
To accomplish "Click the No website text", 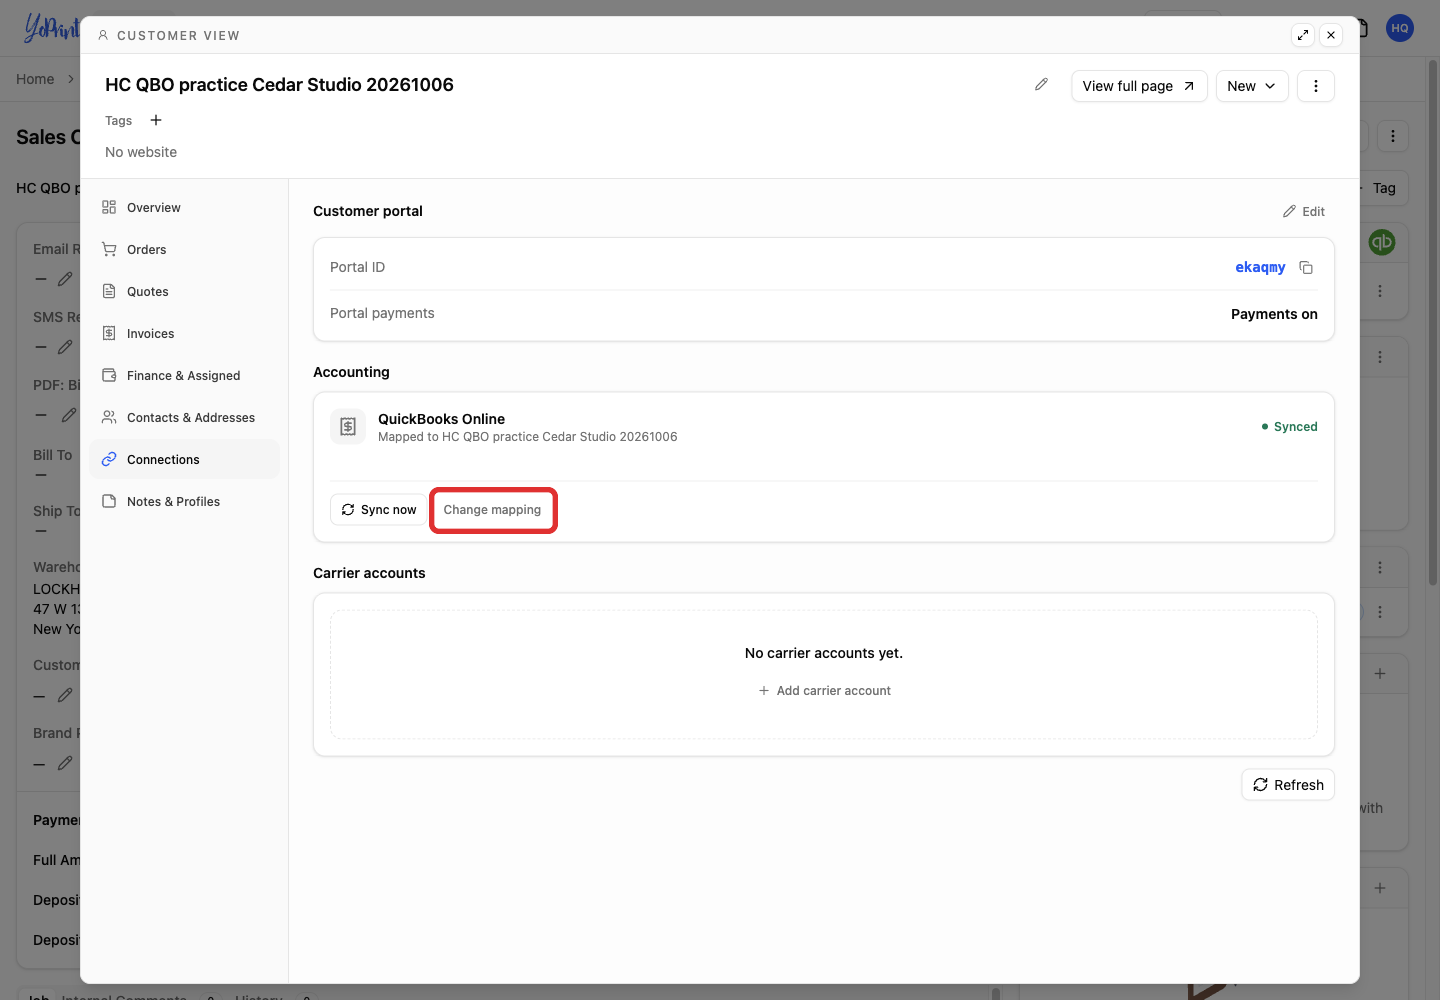I will pos(141,152).
